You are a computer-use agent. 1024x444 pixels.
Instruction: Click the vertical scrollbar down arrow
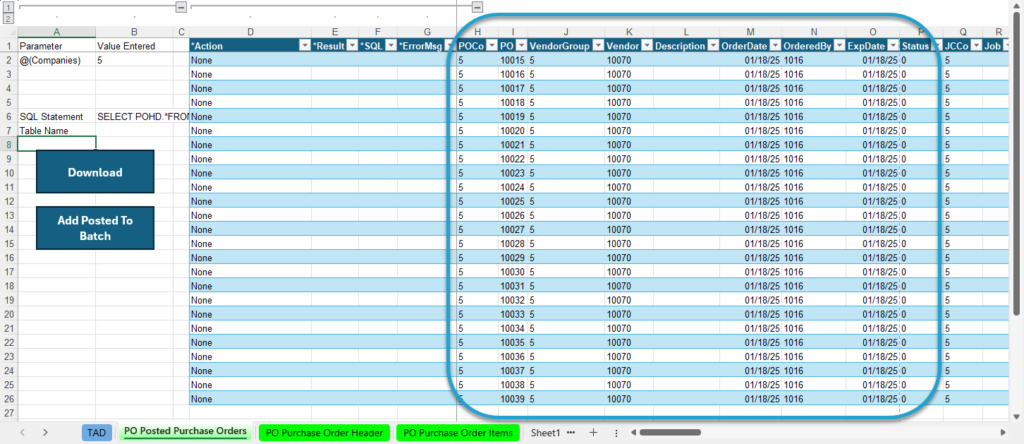tap(1016, 416)
